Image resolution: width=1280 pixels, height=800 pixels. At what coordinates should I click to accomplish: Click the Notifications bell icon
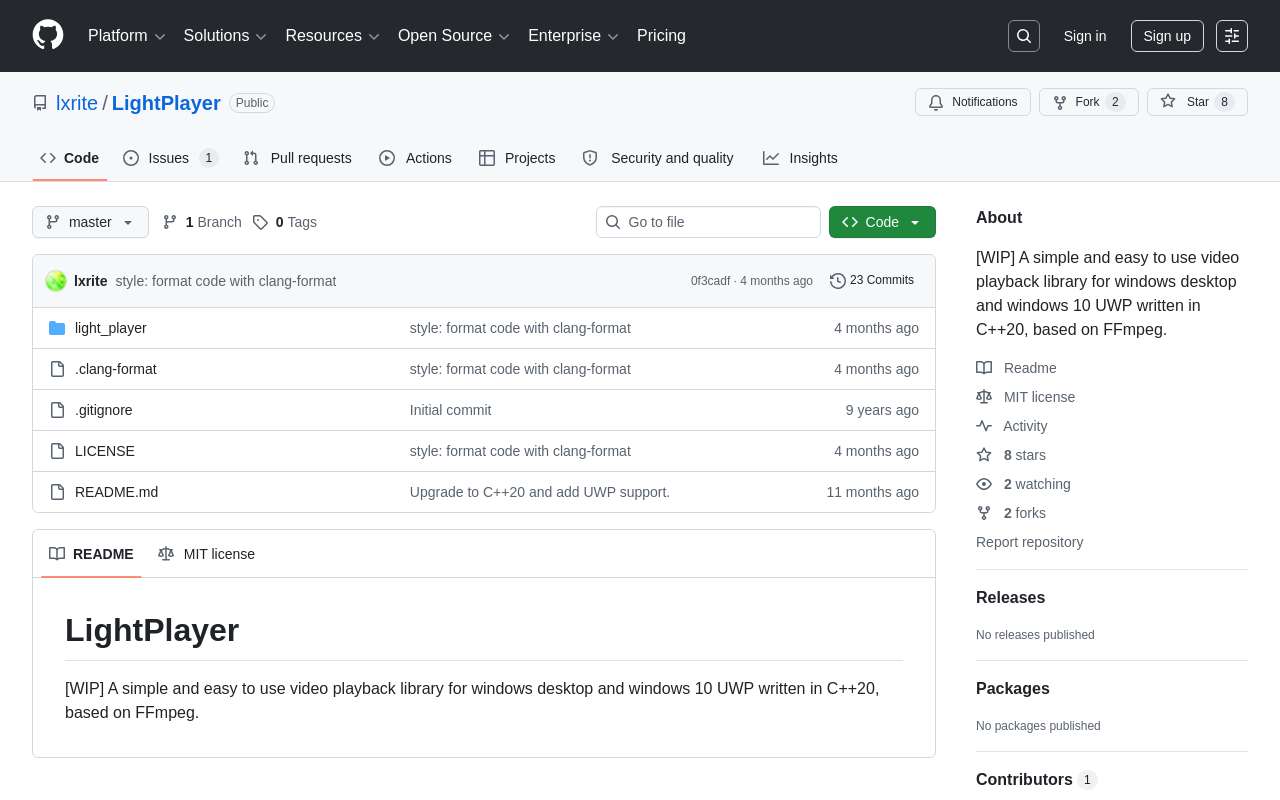click(936, 102)
